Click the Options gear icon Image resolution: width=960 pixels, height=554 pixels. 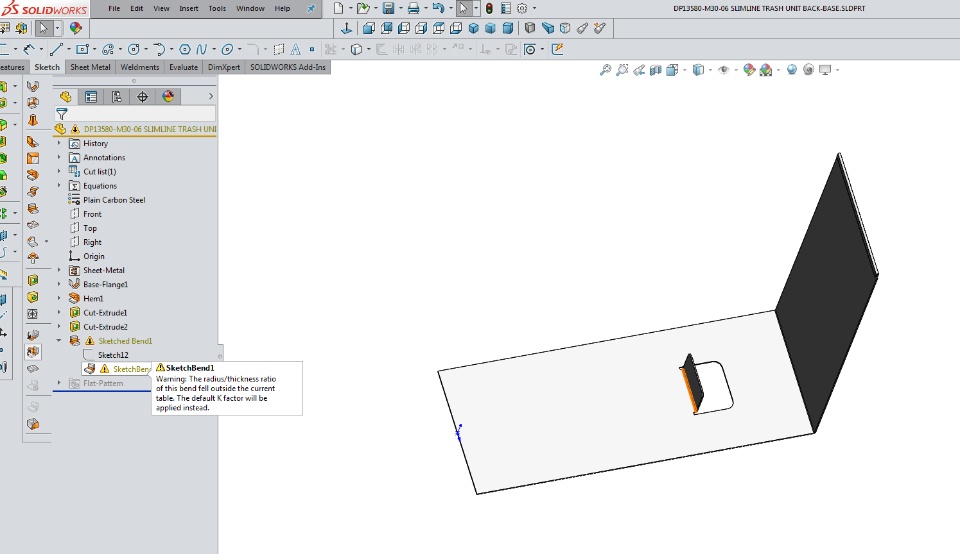point(521,8)
